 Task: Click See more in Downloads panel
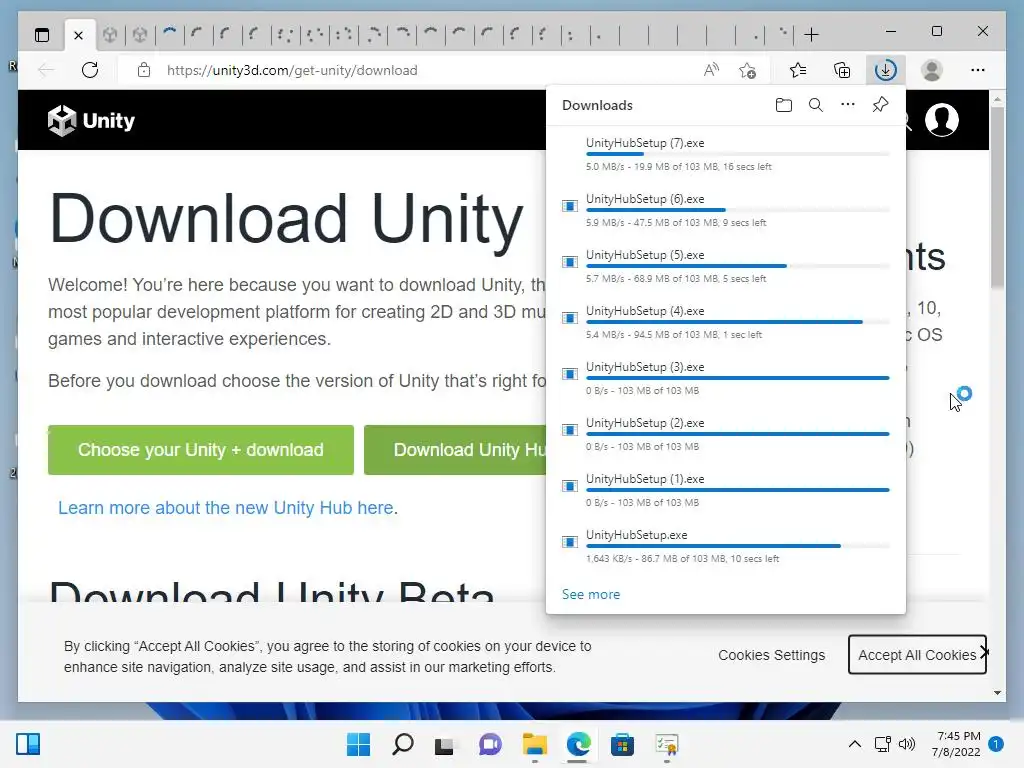pos(591,594)
